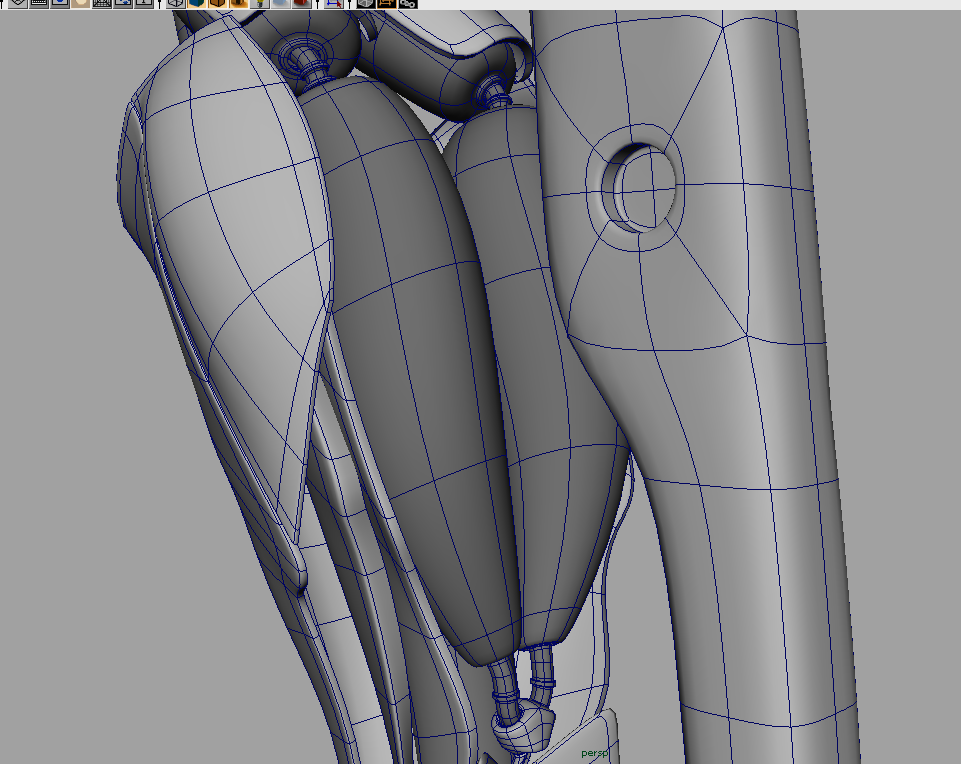Enable high quality rendering red cube icon

point(302,3)
